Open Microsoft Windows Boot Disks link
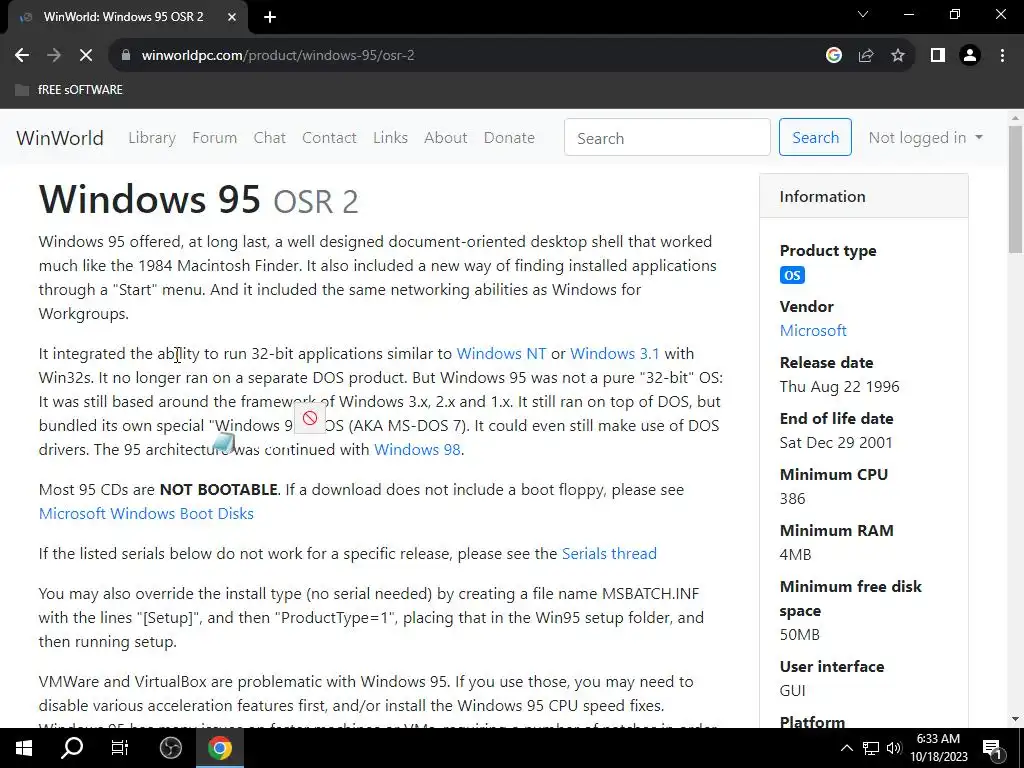The image size is (1024, 768). point(146,513)
